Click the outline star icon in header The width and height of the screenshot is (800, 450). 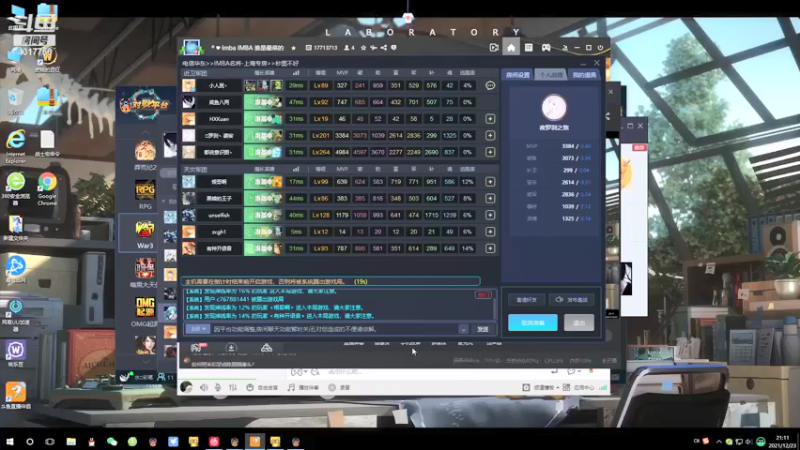(363, 47)
